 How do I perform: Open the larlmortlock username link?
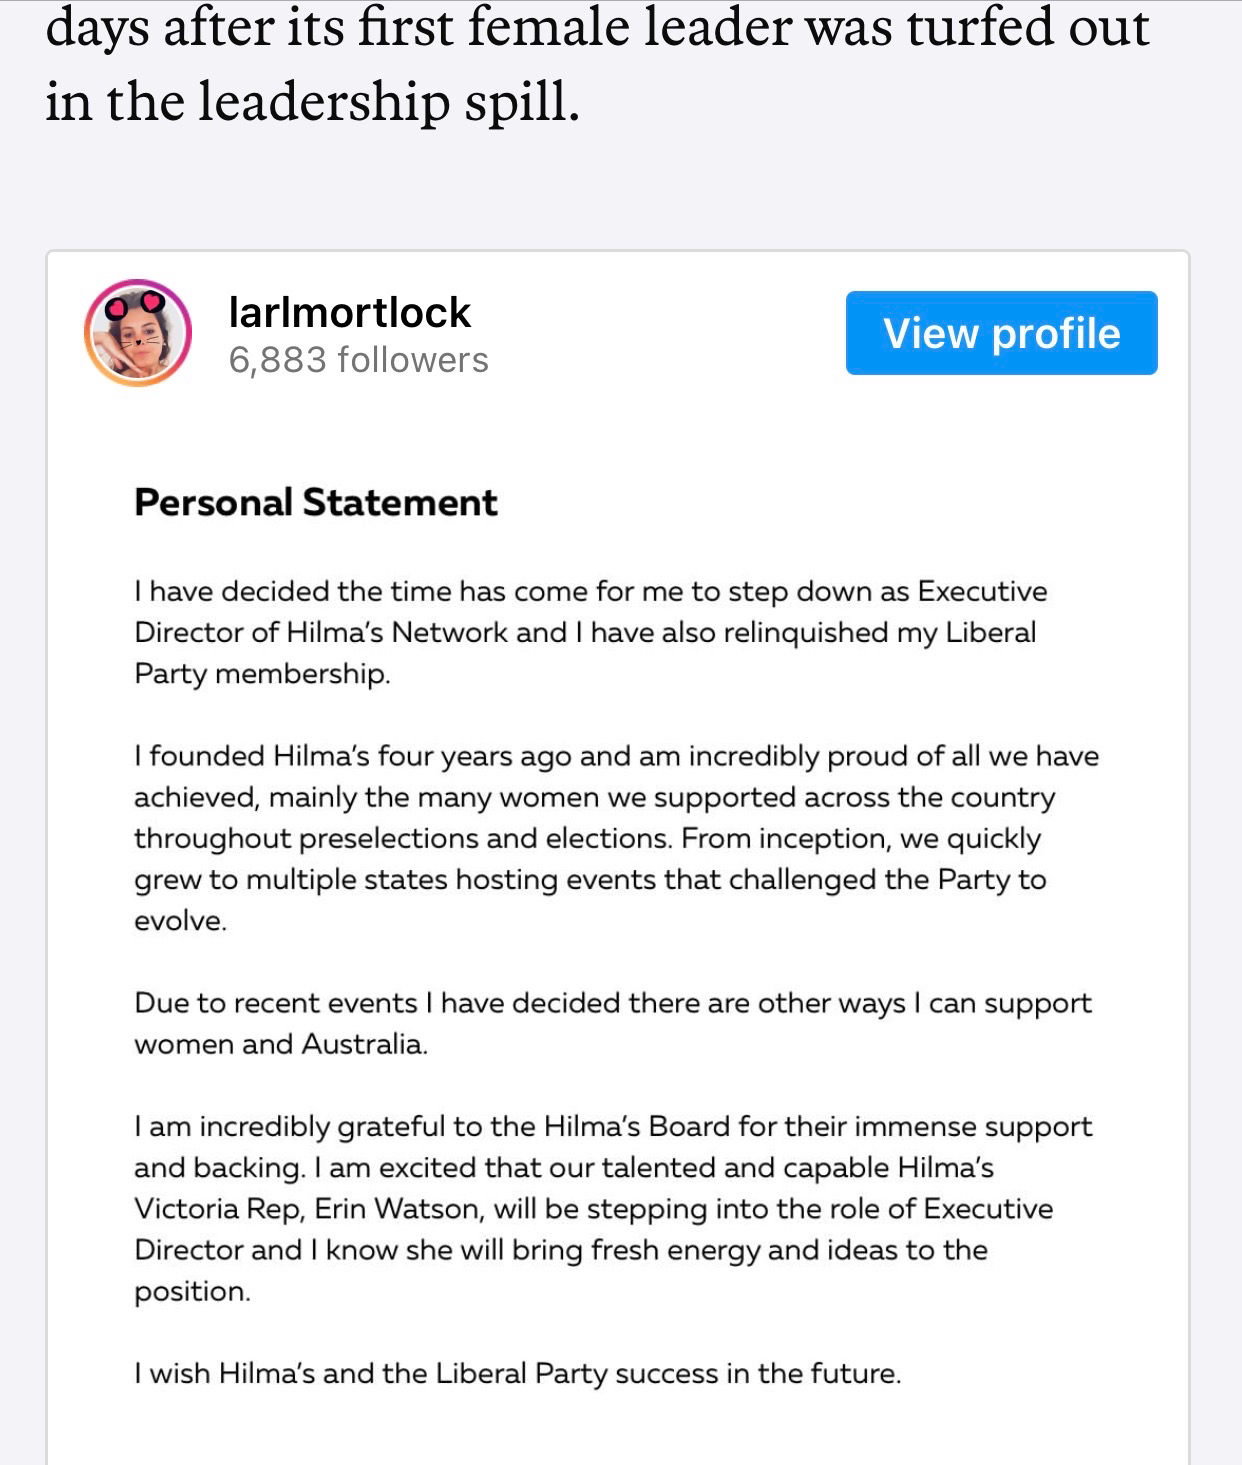[349, 312]
